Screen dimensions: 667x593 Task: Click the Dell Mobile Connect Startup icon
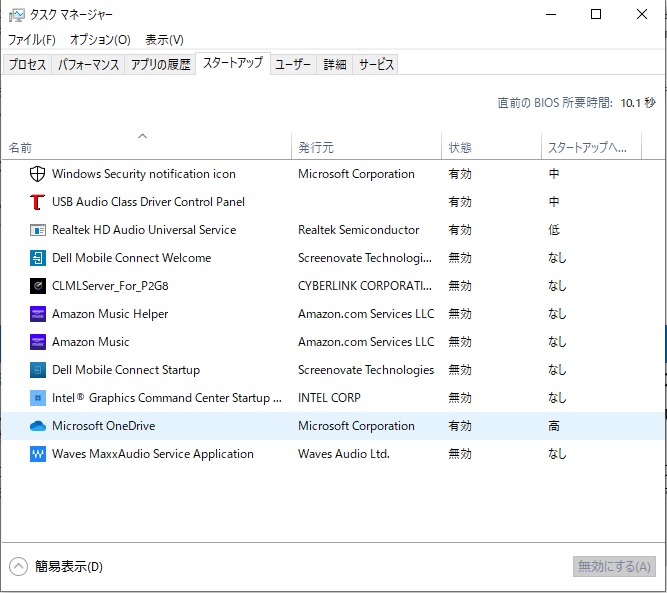pyautogui.click(x=37, y=370)
